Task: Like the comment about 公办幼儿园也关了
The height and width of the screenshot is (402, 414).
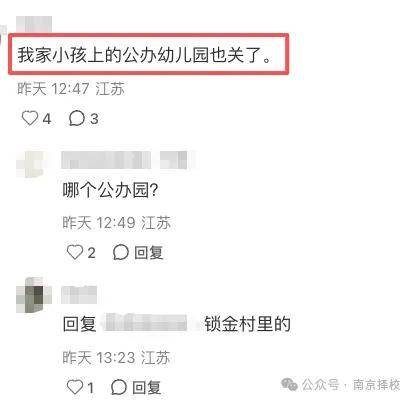Action: pos(30,118)
